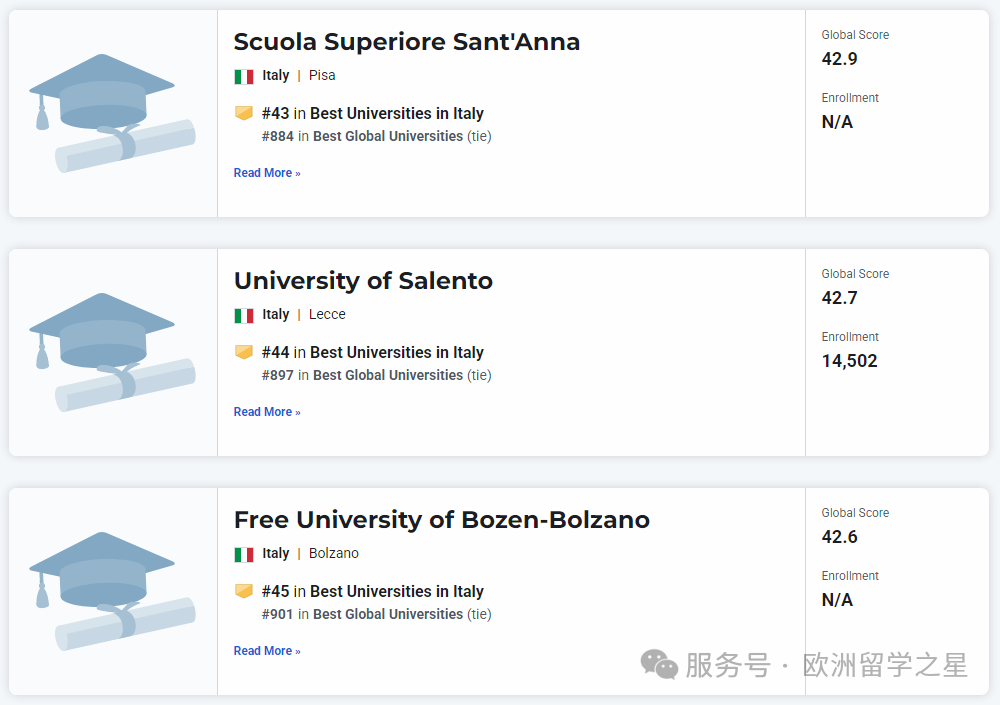Click the Italy flag icon beside Bolzano

pos(244,554)
